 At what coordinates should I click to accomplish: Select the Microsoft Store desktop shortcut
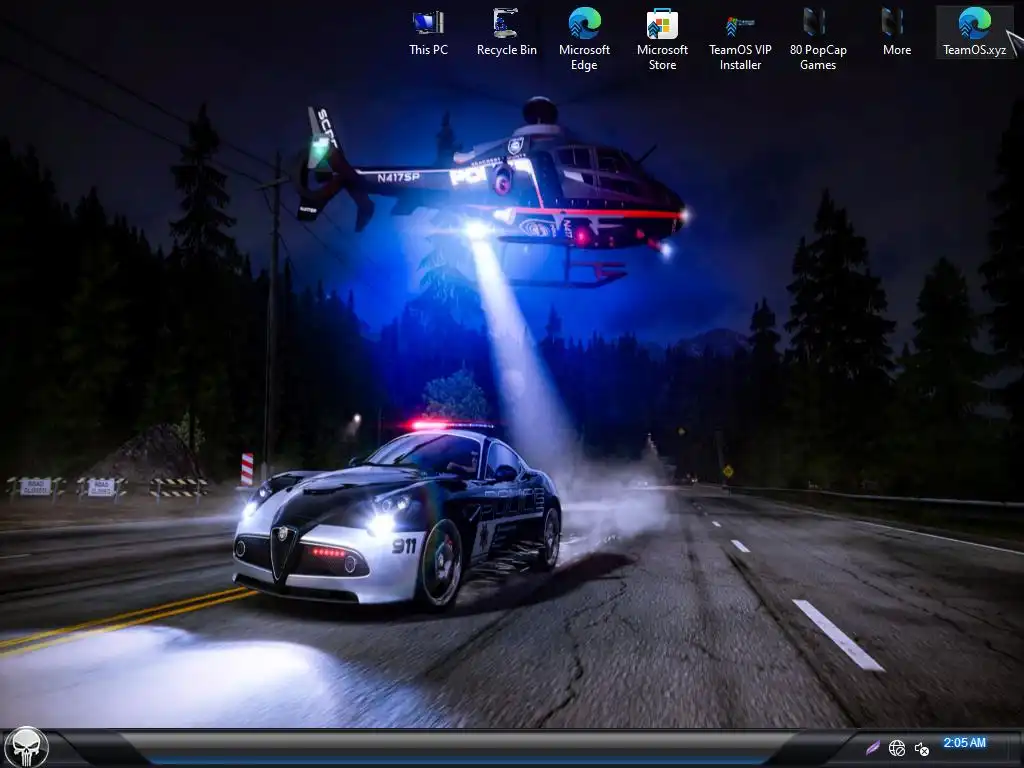(662, 39)
